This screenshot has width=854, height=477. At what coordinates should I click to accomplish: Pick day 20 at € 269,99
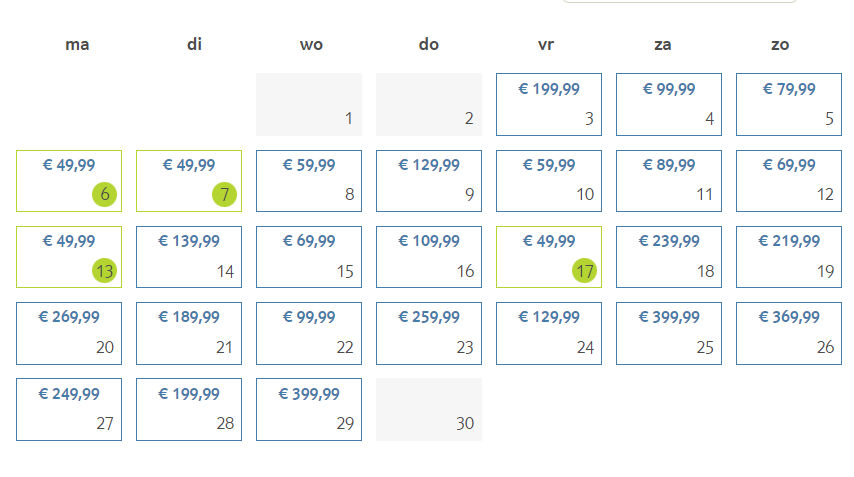[69, 333]
